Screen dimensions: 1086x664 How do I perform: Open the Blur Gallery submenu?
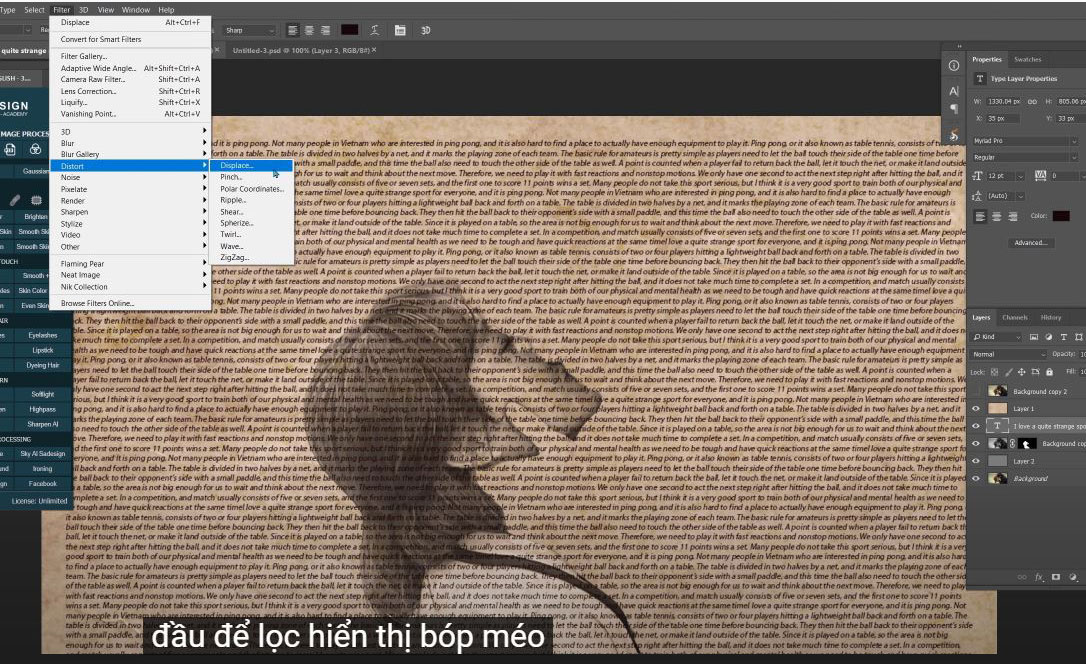(80, 154)
